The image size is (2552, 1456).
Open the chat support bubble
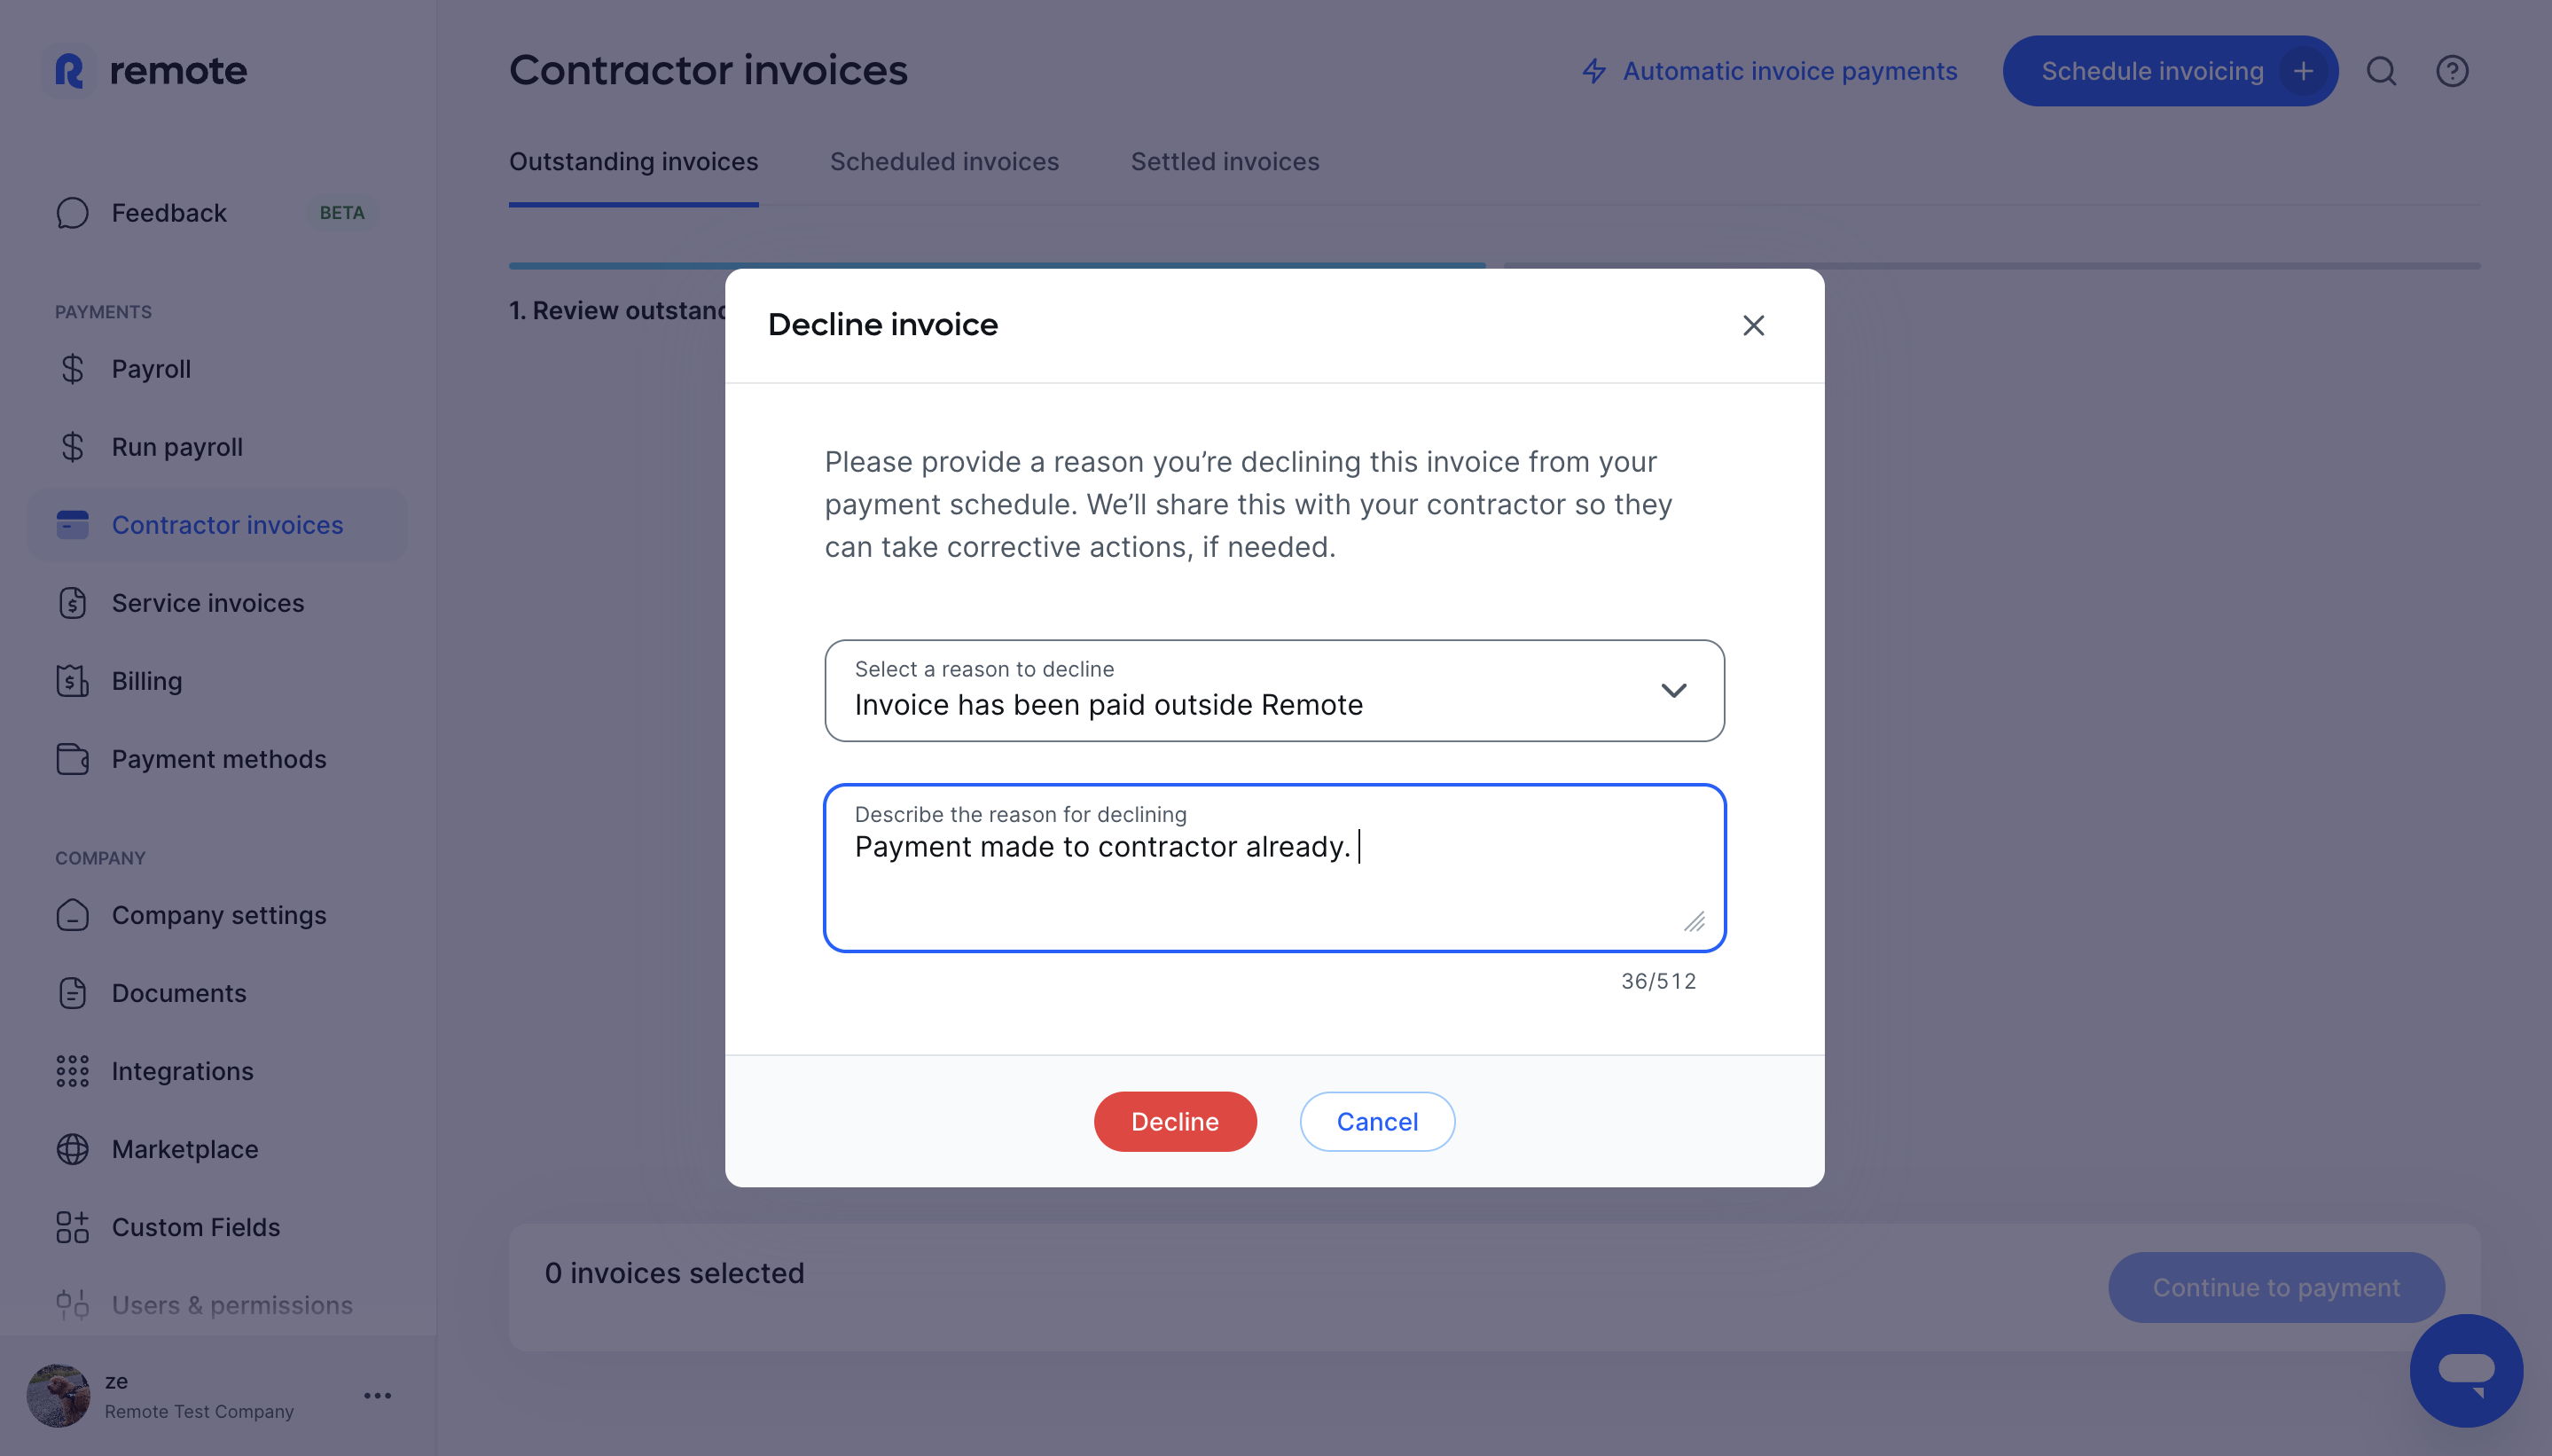[2466, 1370]
